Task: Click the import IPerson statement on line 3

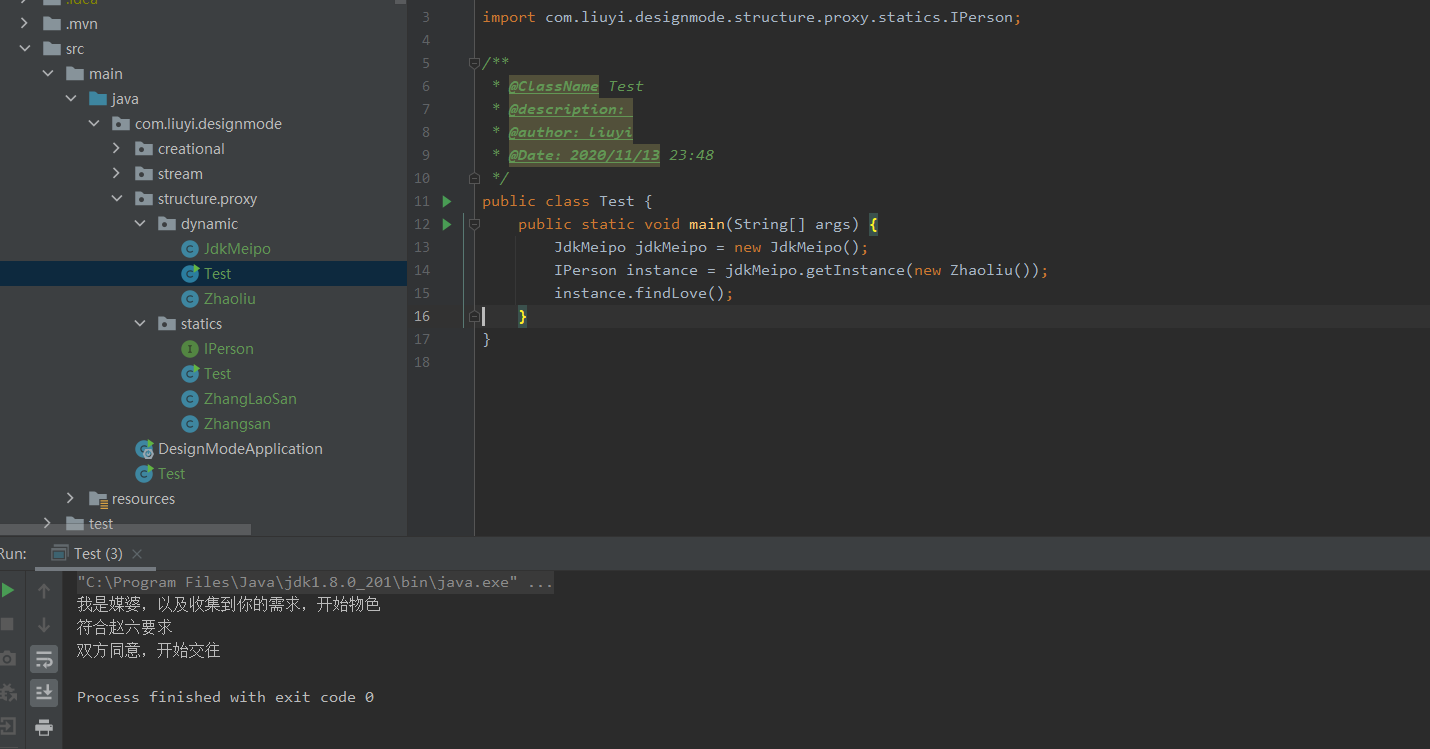Action: tap(752, 17)
